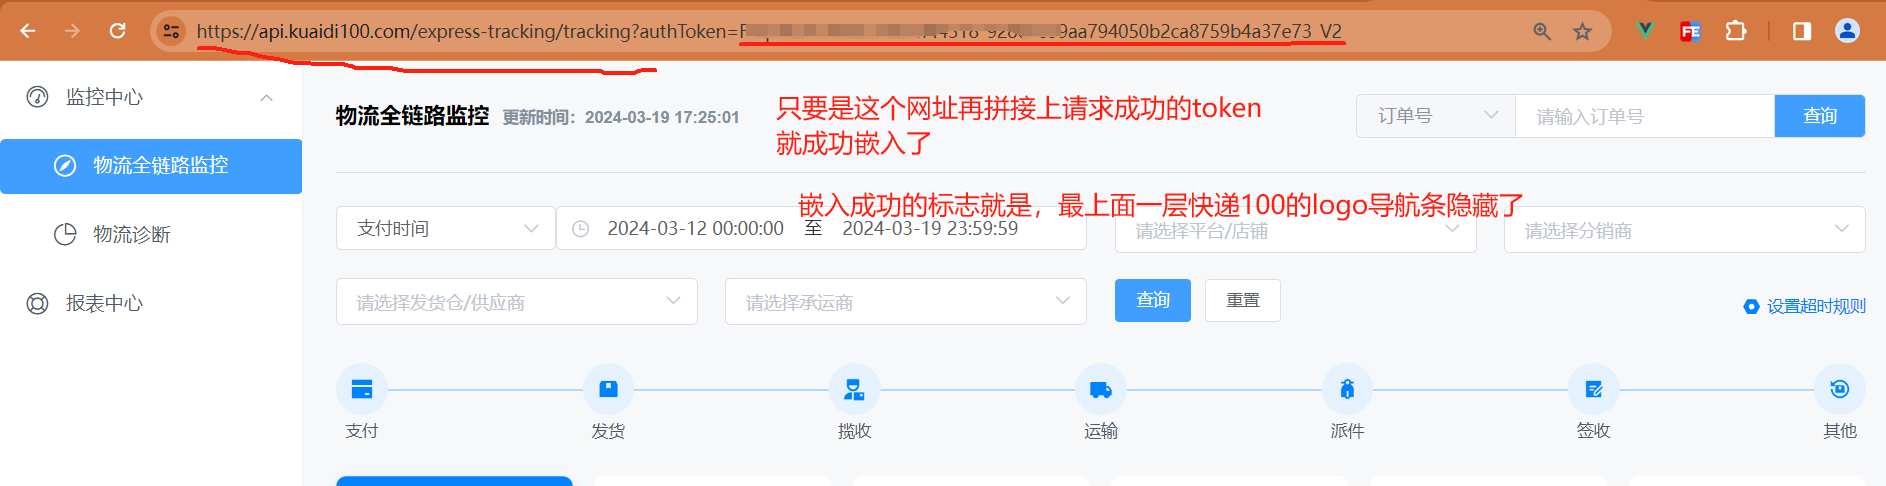Reload the page with refresh icon
Viewport: 1886px width, 486px height.
pyautogui.click(x=117, y=31)
